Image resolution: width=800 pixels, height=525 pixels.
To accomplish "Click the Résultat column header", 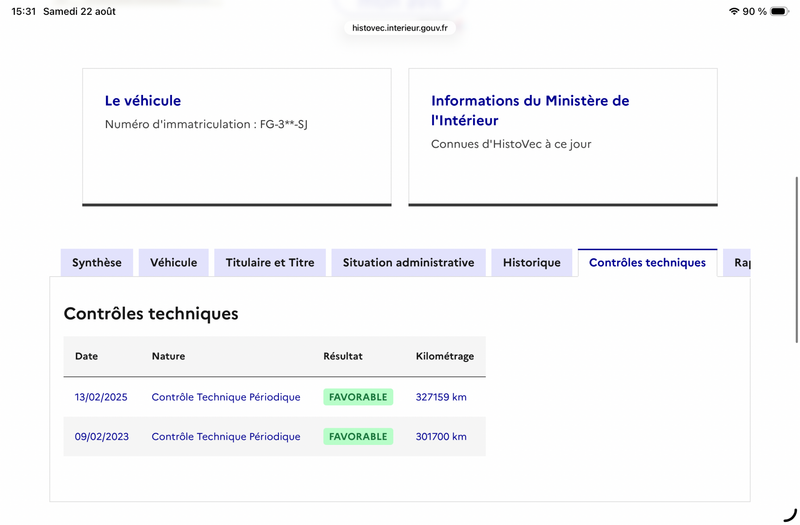I will pyautogui.click(x=343, y=356).
